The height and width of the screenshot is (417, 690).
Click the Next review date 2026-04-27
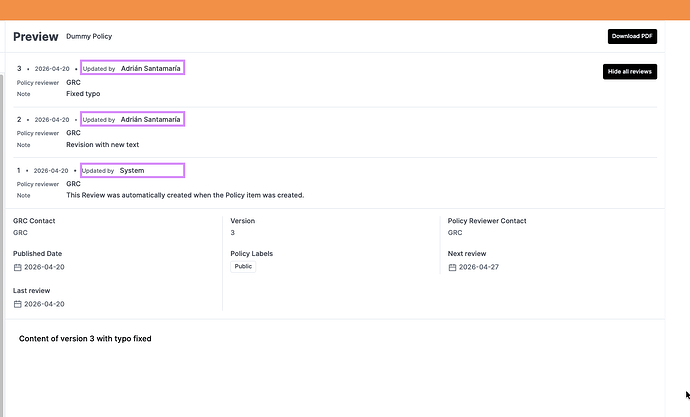[479, 268]
